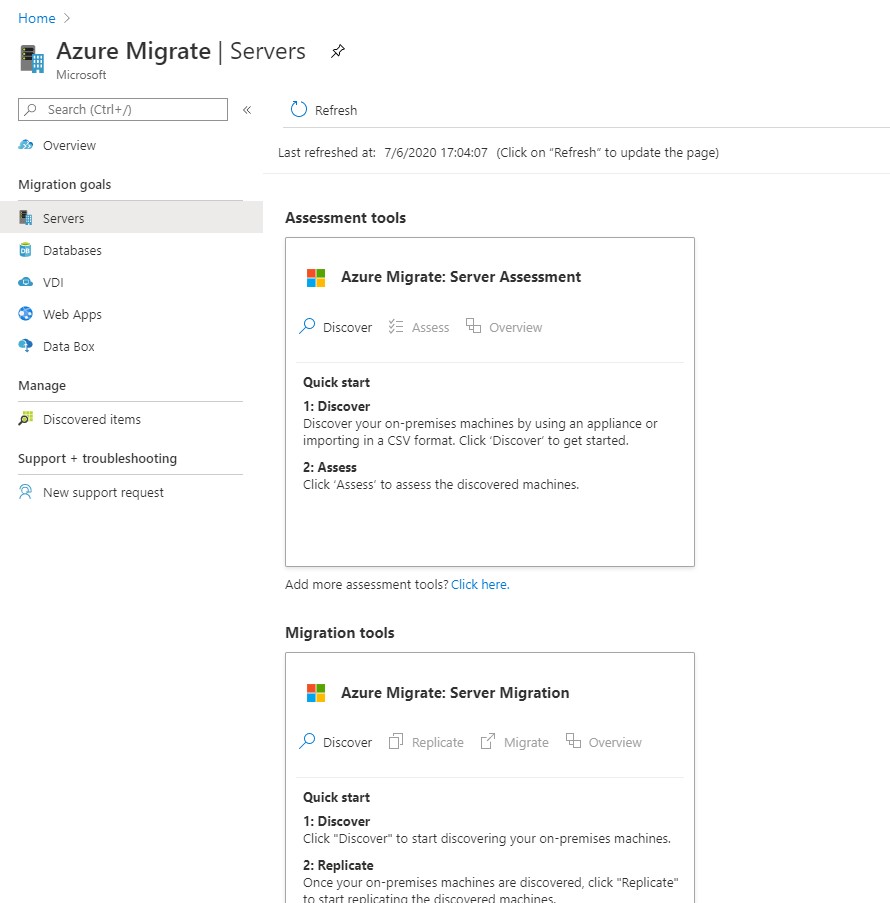
Task: Click the breadcrumb chevron after Home
Action: pyautogui.click(x=67, y=18)
